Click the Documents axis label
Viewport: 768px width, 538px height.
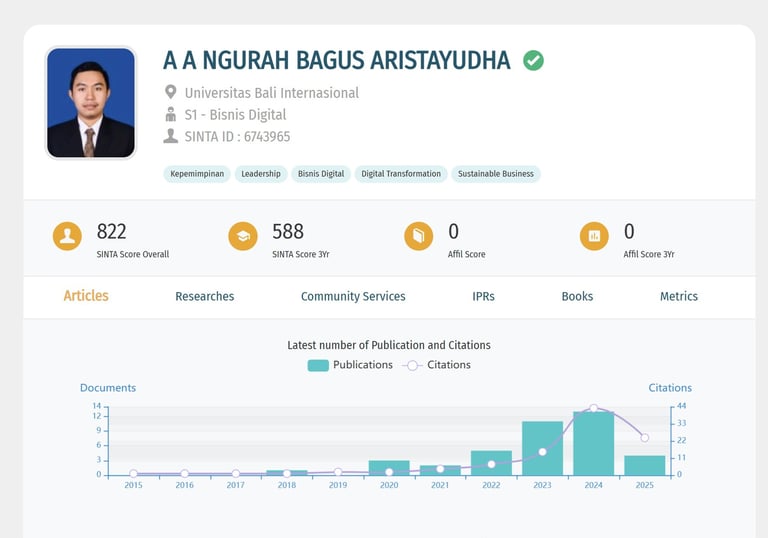(x=108, y=388)
